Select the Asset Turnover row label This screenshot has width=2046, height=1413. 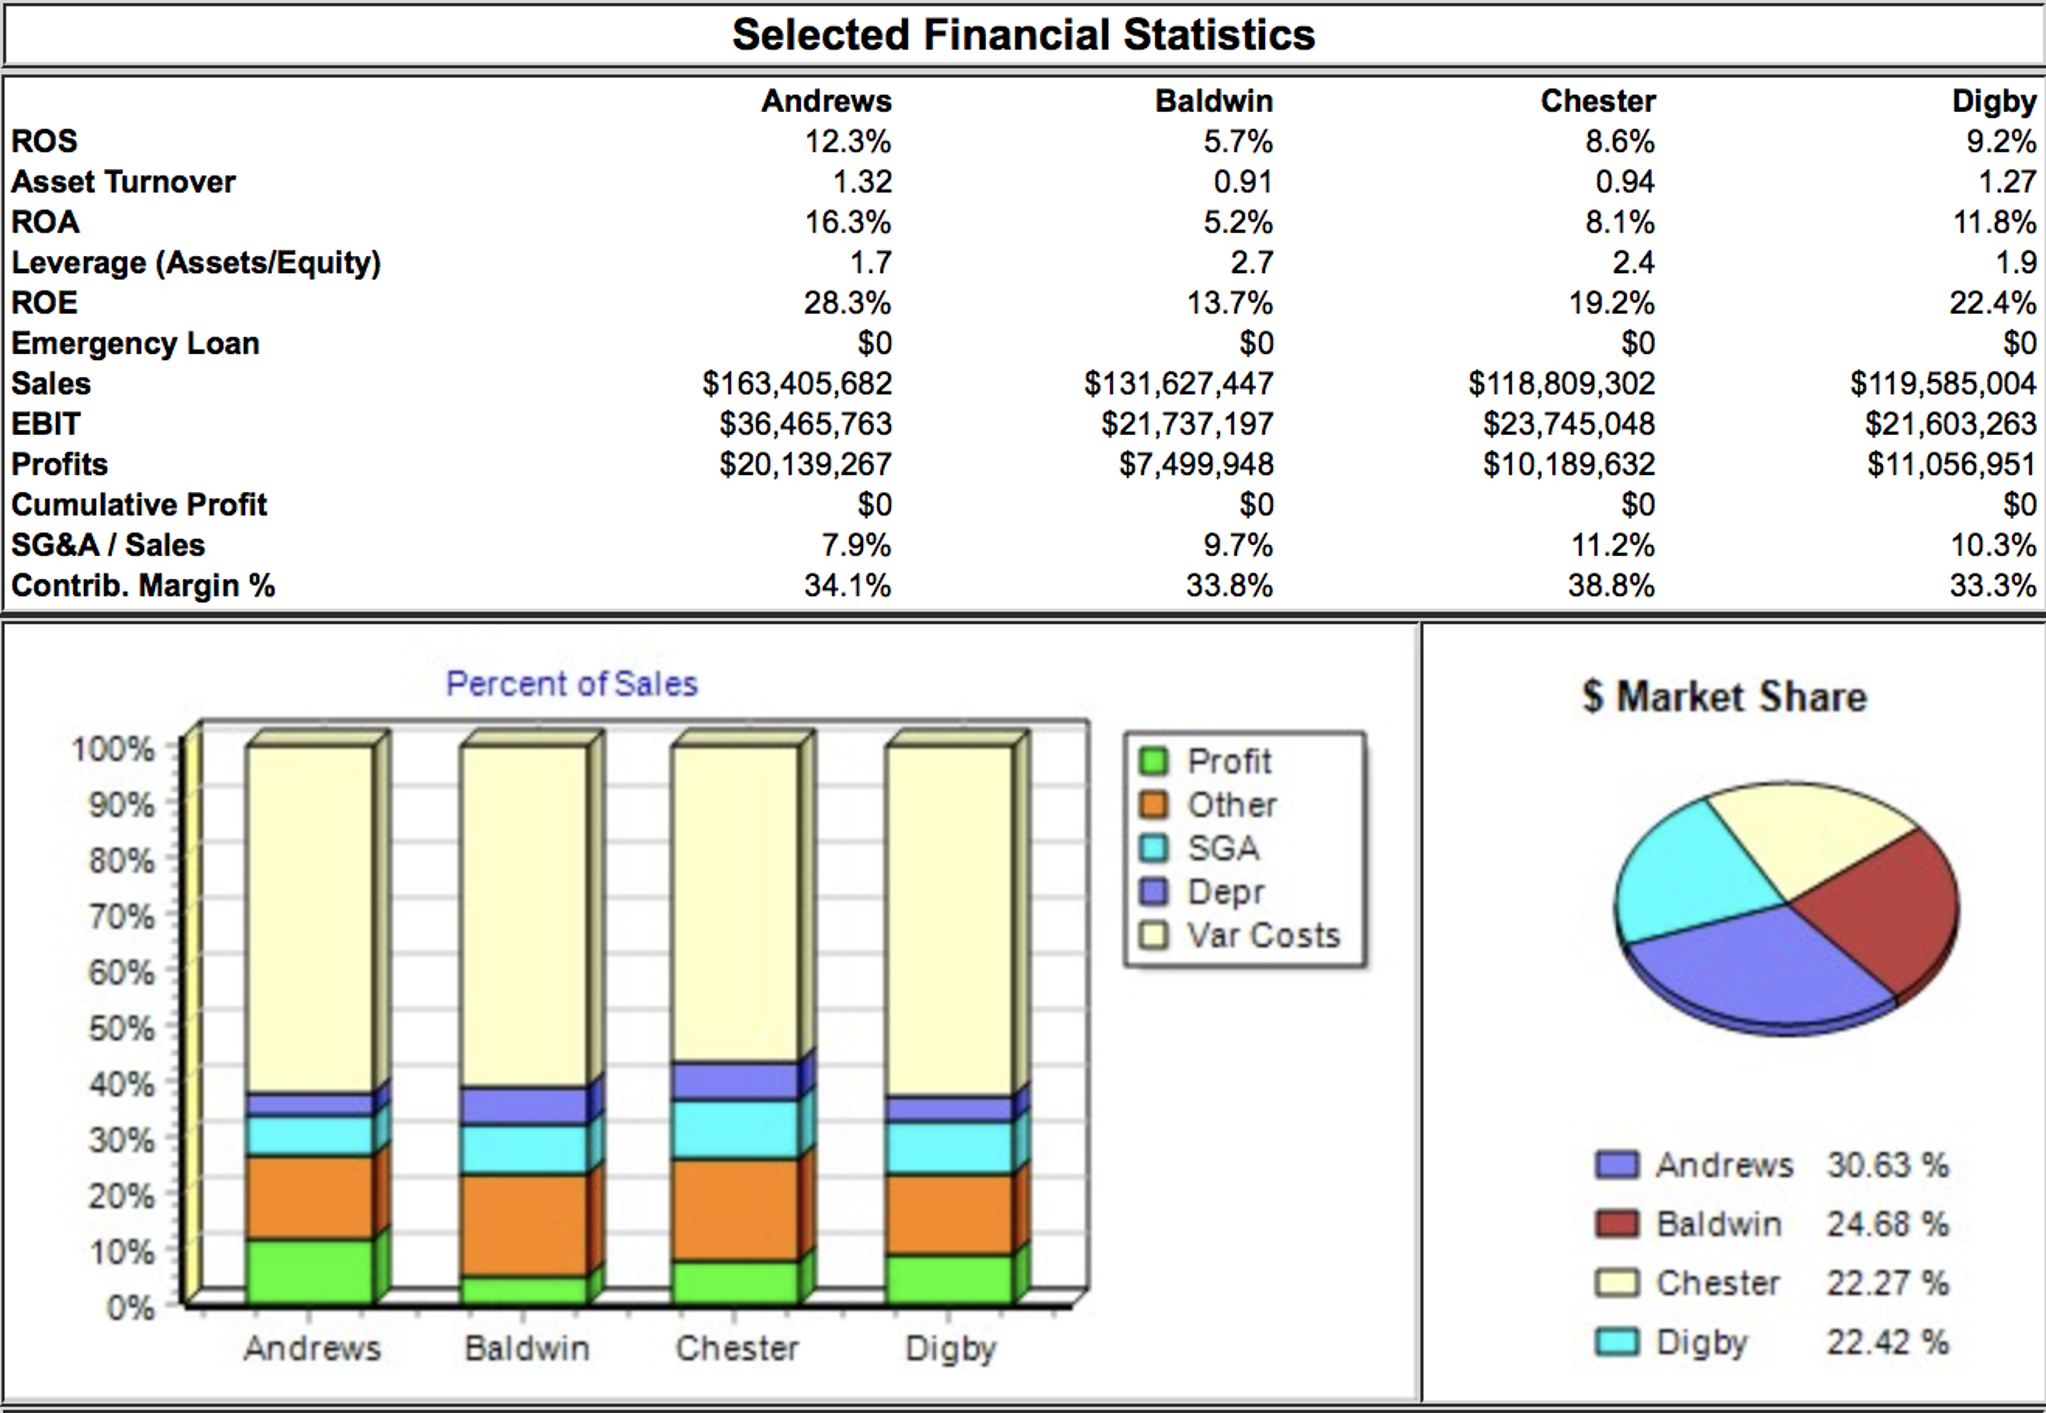coord(123,182)
